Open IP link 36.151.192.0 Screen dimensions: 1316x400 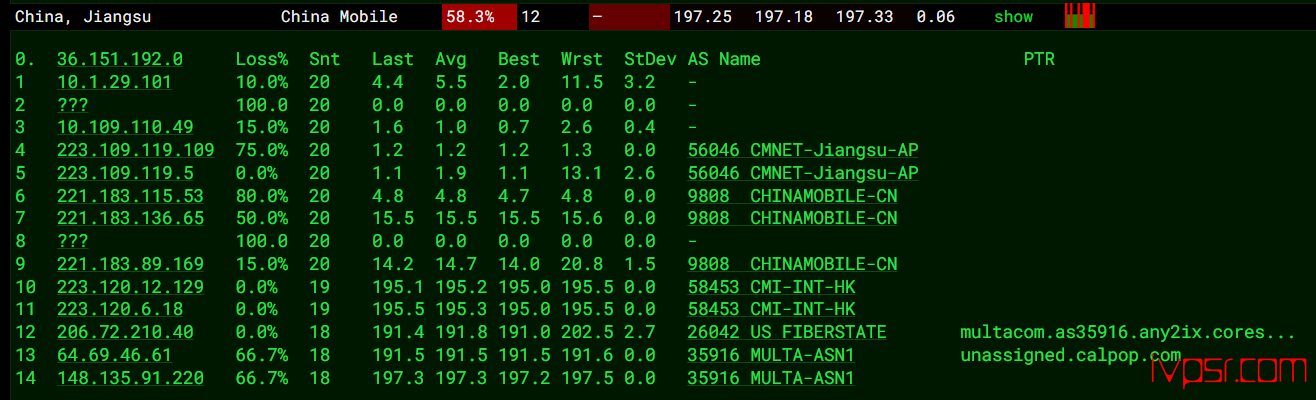click(x=119, y=59)
